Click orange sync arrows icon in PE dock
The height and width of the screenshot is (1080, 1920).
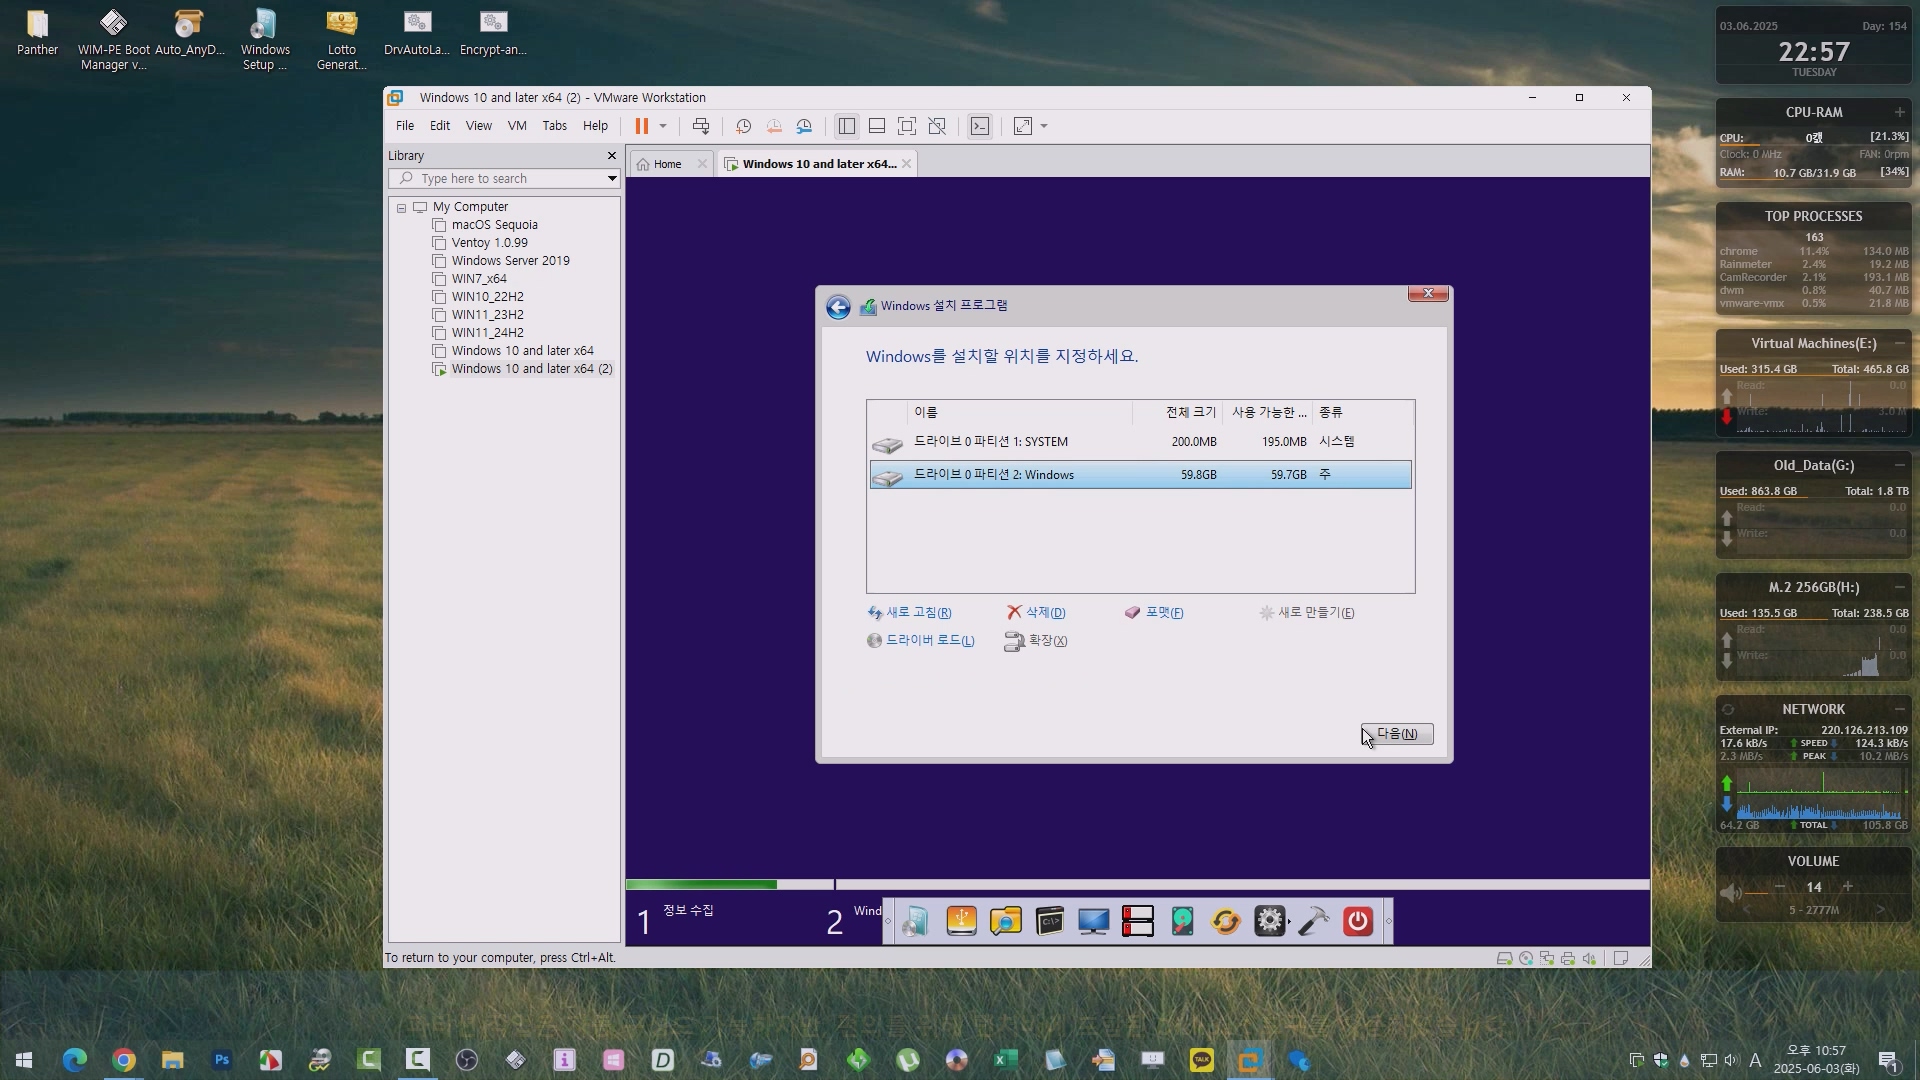click(x=1226, y=921)
